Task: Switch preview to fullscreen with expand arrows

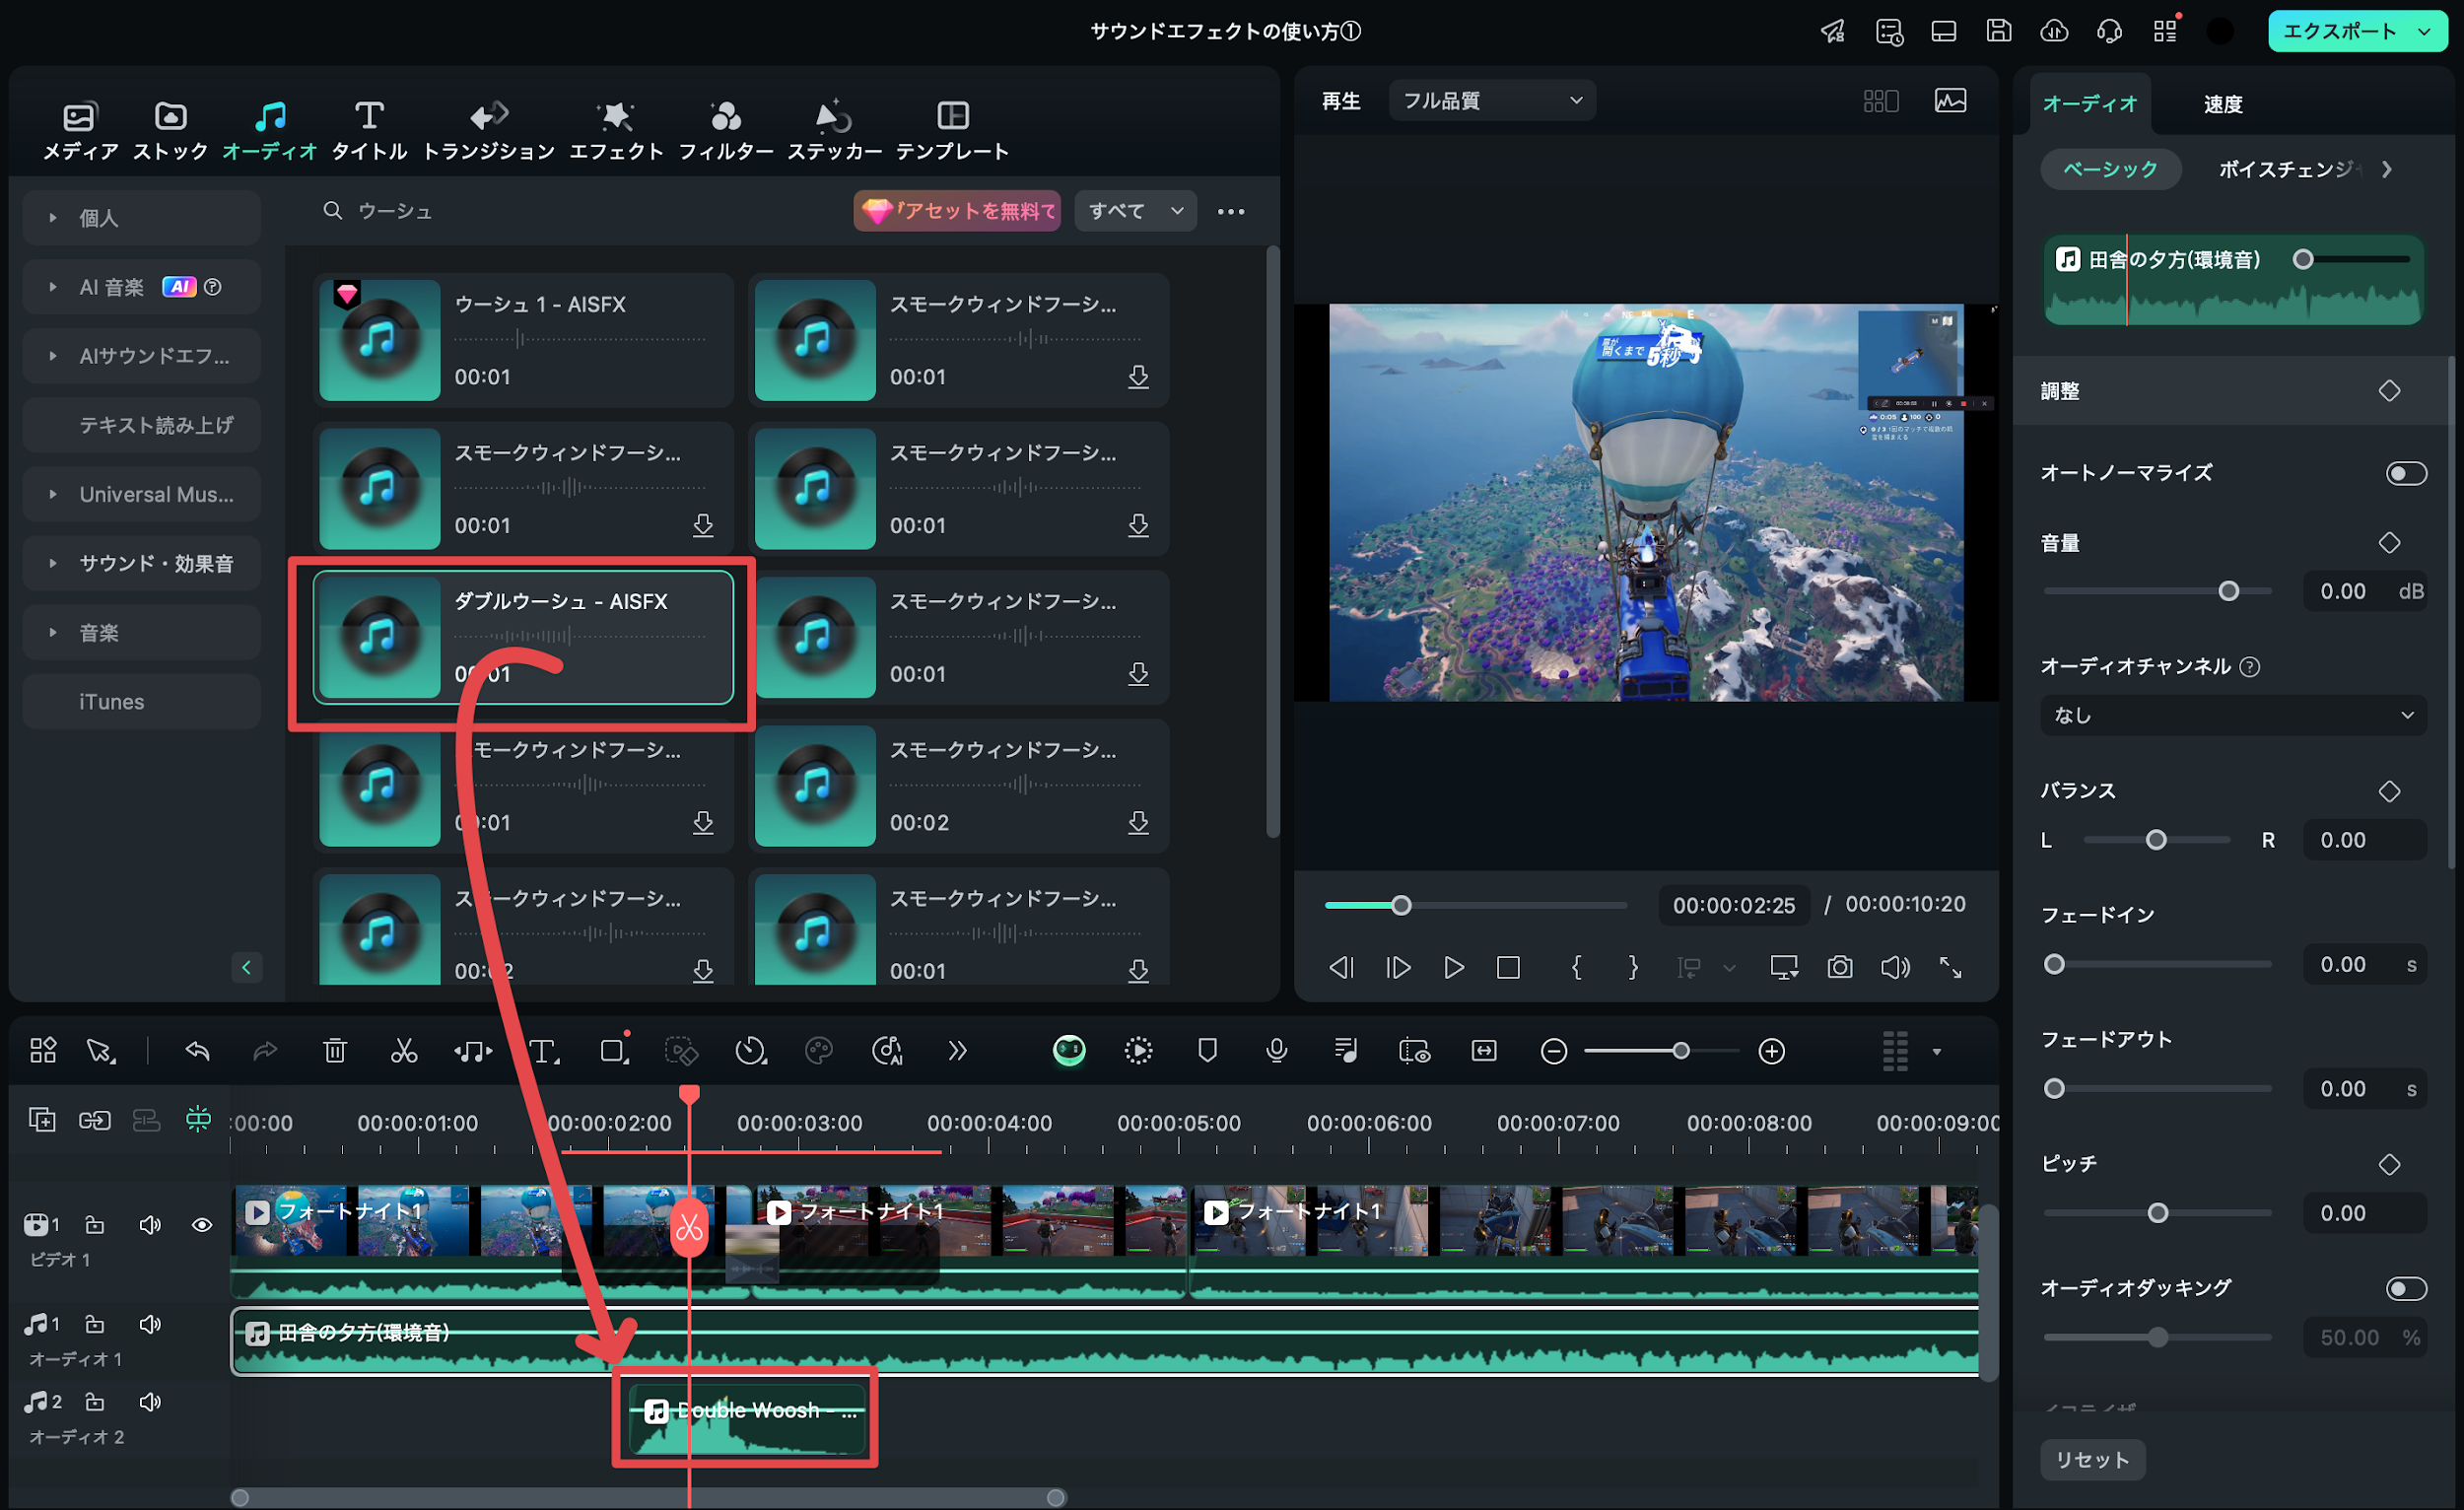Action: click(1951, 967)
